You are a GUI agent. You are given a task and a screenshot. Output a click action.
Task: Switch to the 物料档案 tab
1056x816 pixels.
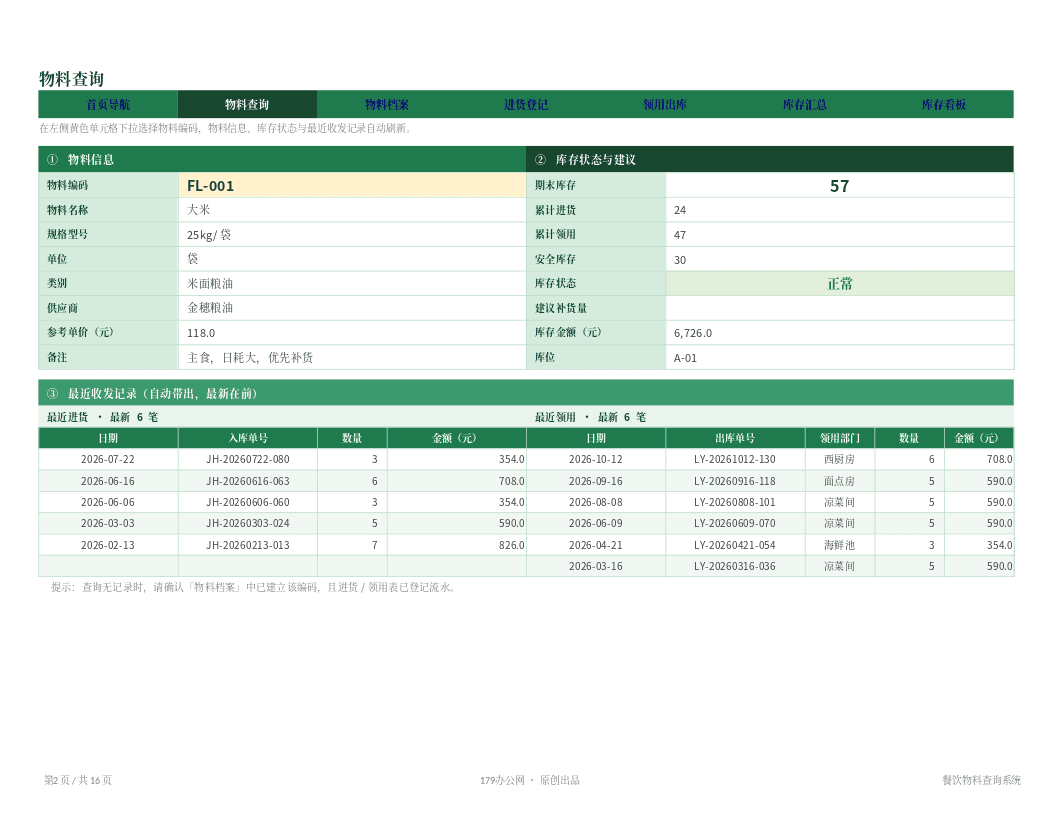[387, 104]
